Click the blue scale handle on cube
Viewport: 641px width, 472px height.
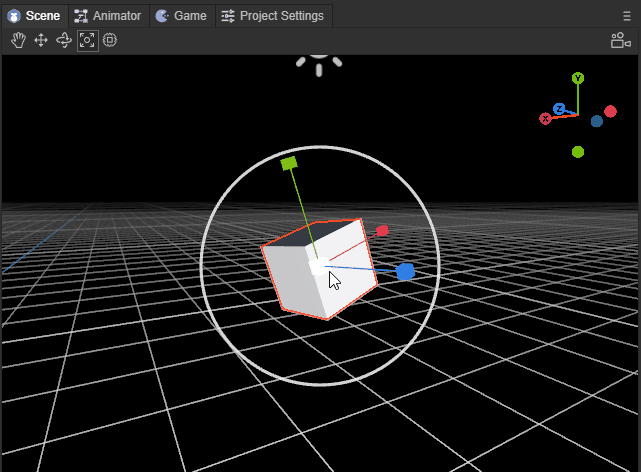pyautogui.click(x=405, y=271)
